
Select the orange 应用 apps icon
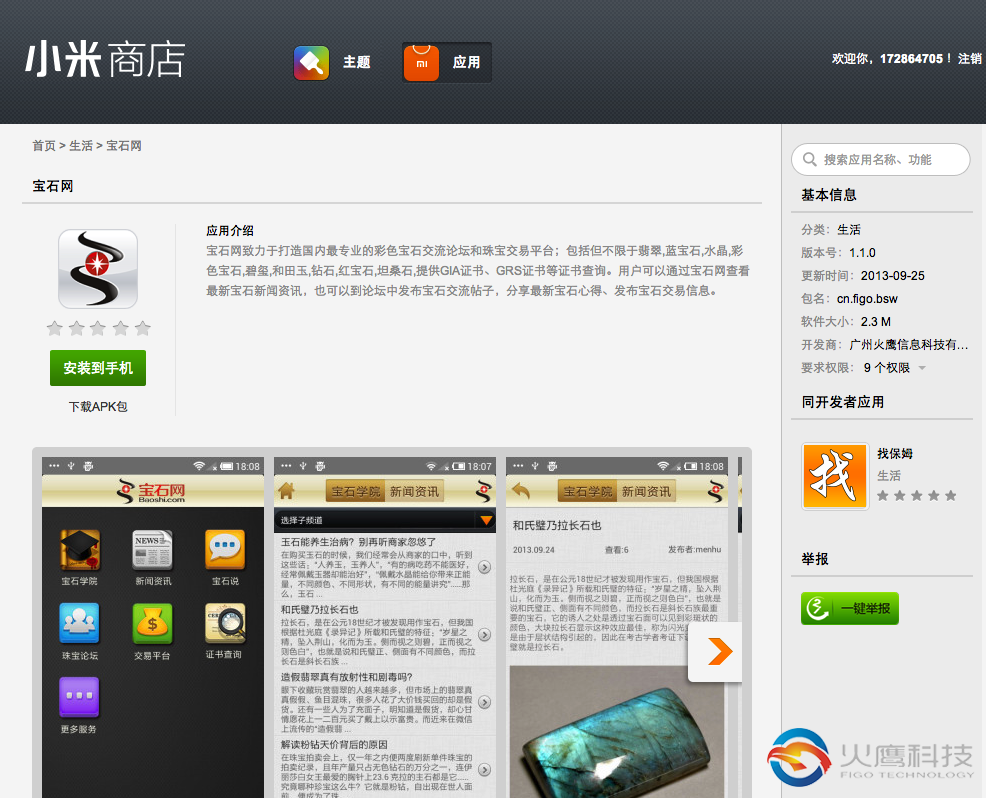(421, 62)
